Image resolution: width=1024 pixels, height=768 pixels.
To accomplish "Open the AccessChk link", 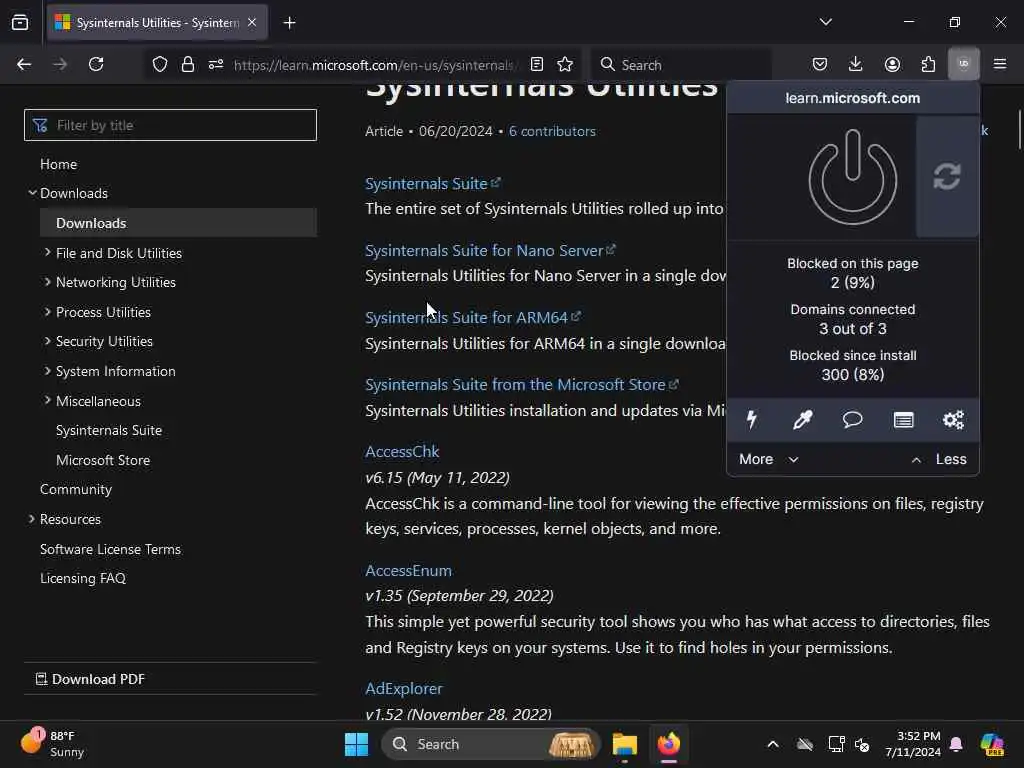I will [x=402, y=451].
